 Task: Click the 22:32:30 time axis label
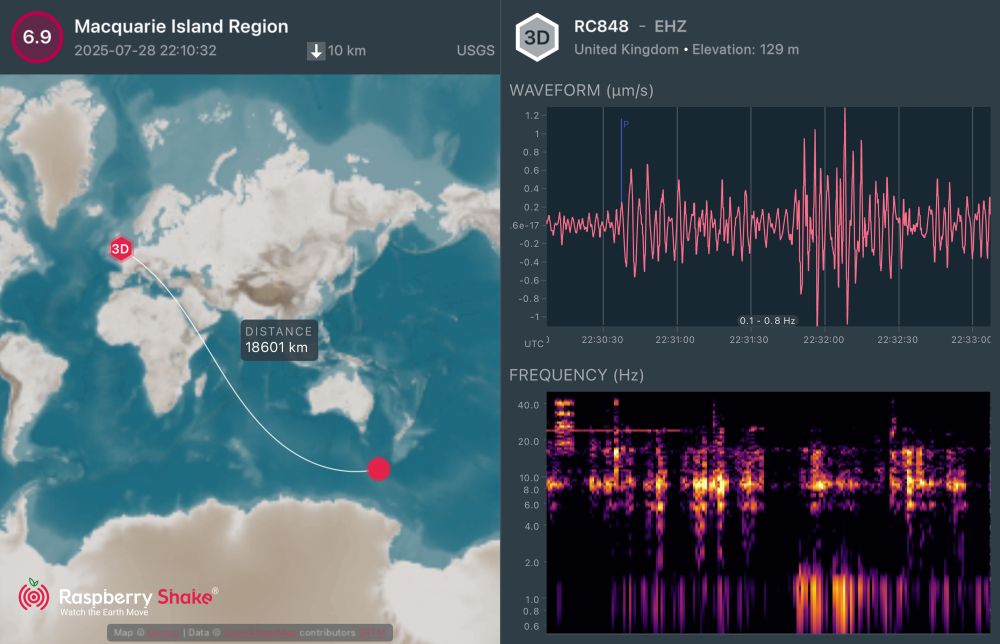coord(897,340)
